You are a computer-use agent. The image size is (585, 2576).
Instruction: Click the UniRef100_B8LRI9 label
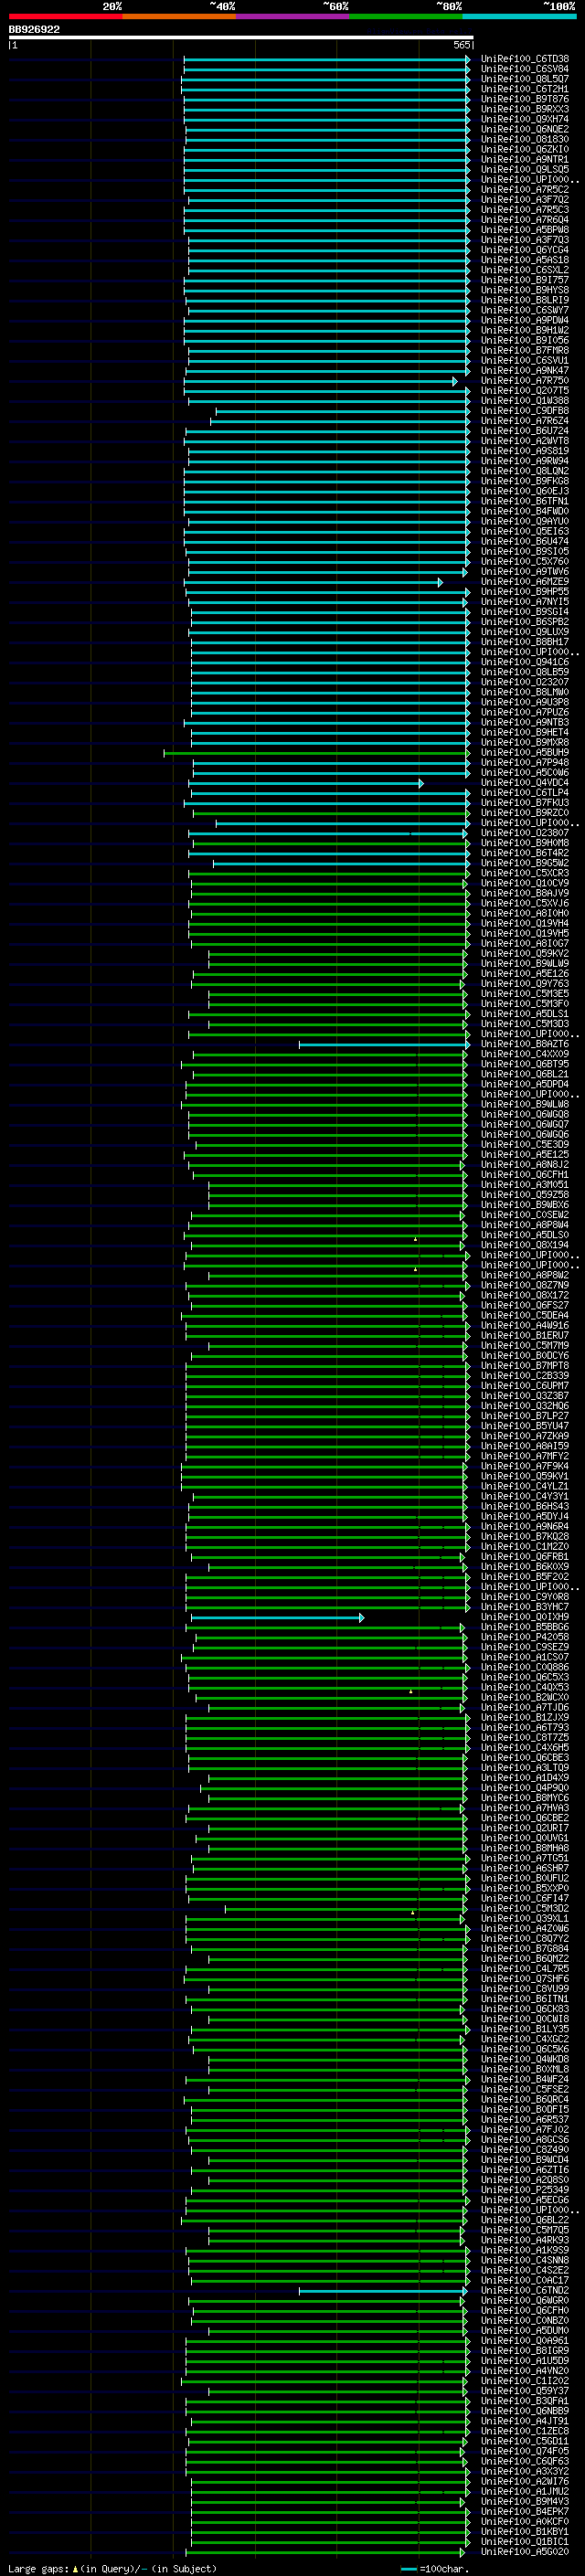[525, 300]
